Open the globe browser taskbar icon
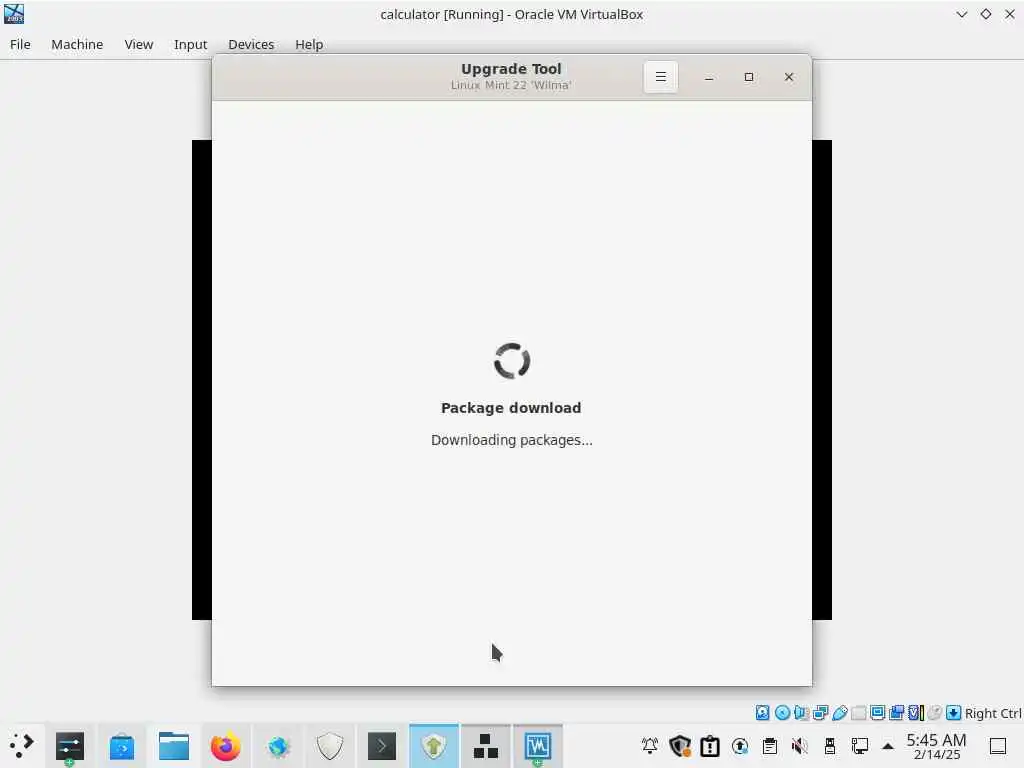Screen dimensions: 1024x768 278,746
